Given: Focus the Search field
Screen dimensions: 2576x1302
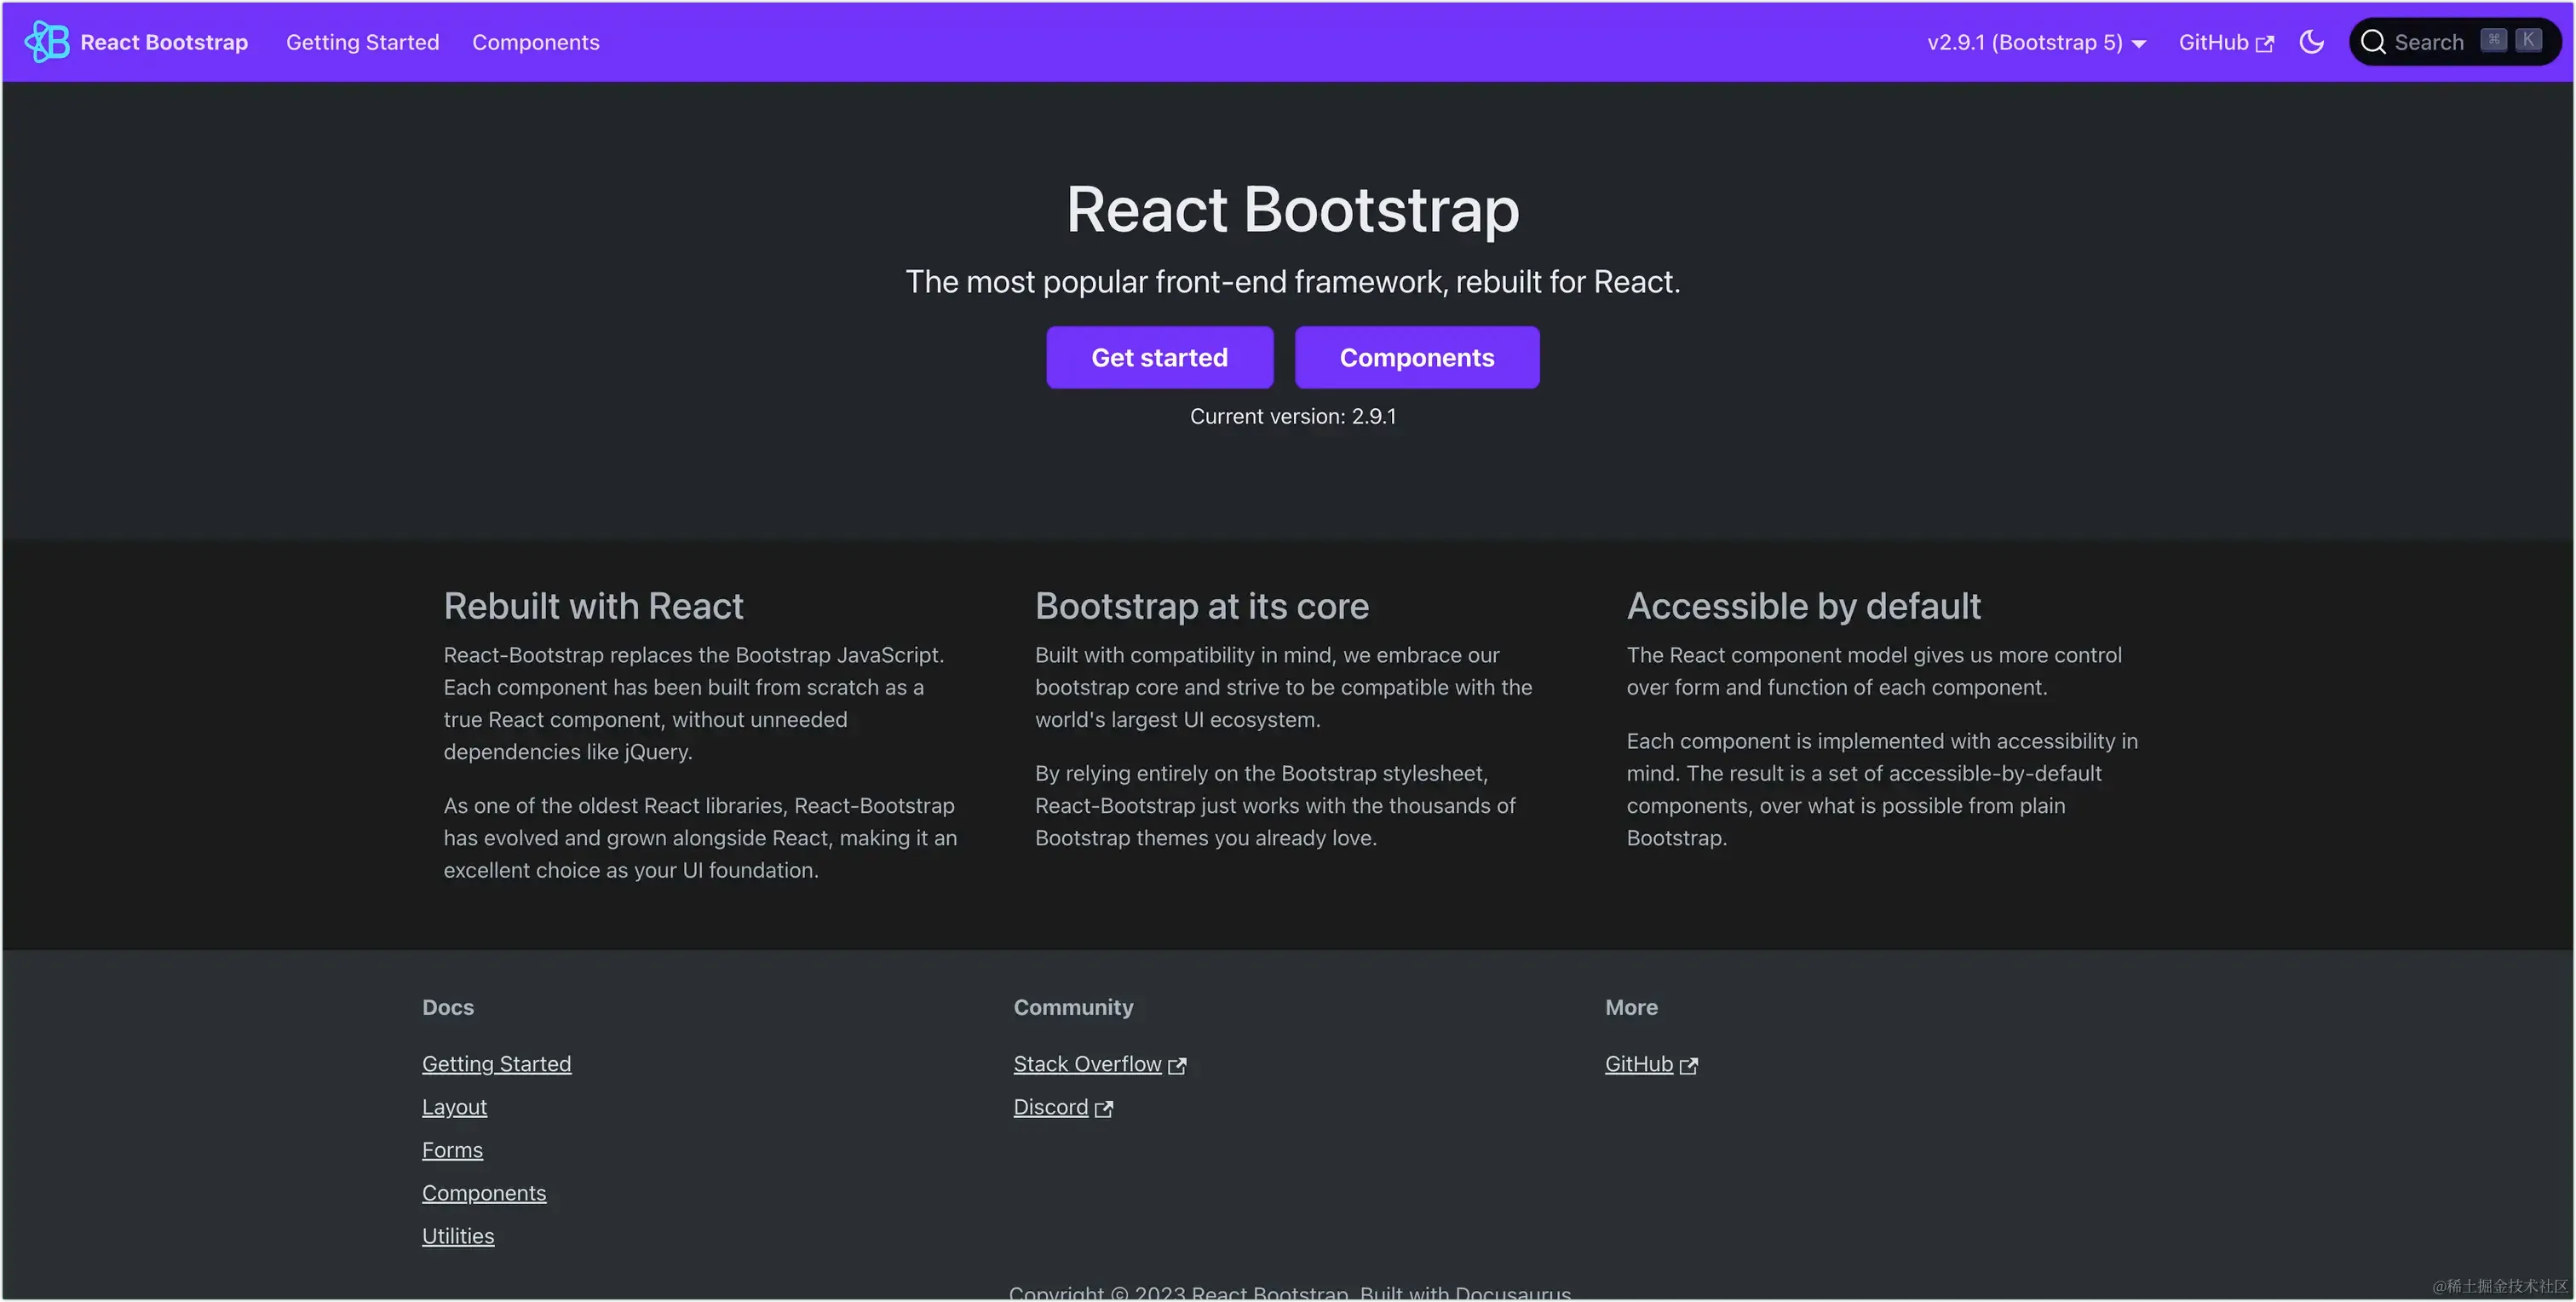Looking at the screenshot, I should point(2454,42).
